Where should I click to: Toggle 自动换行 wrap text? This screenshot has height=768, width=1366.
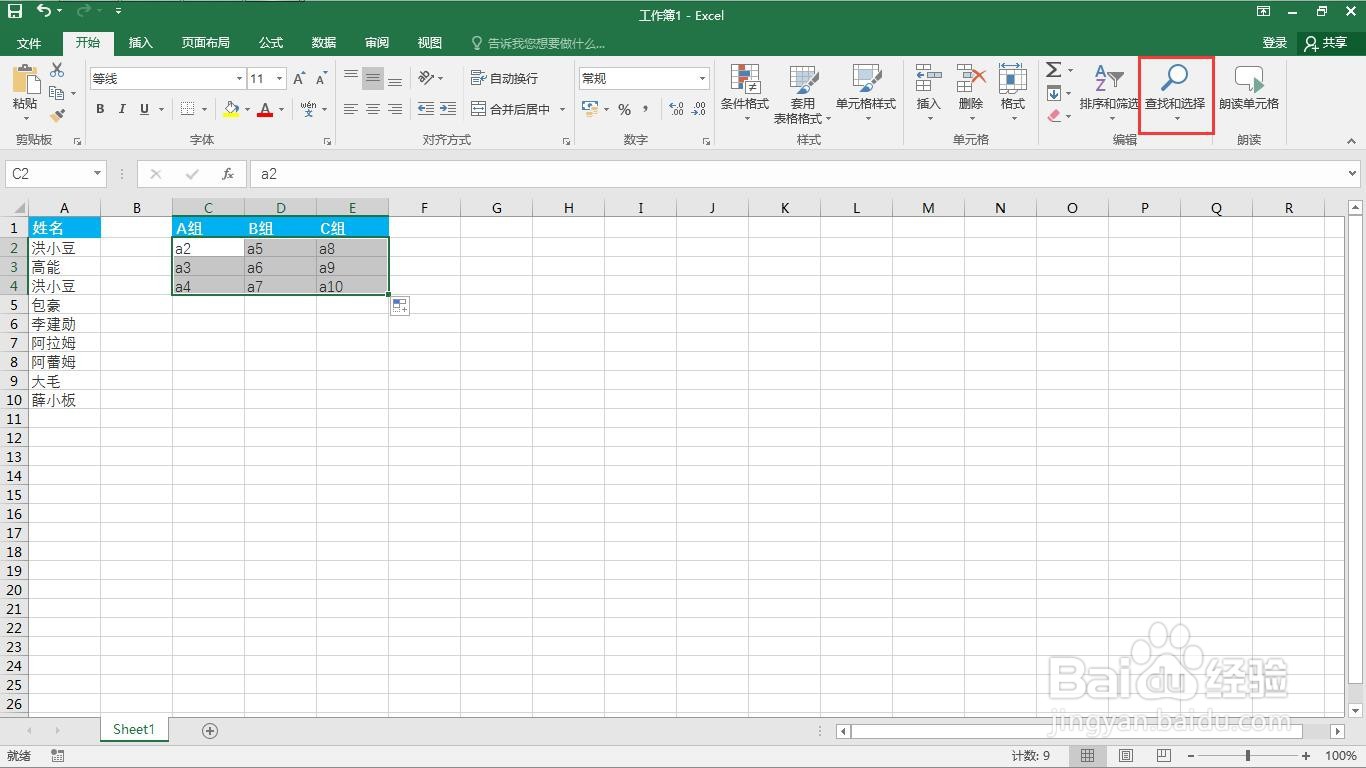504,78
